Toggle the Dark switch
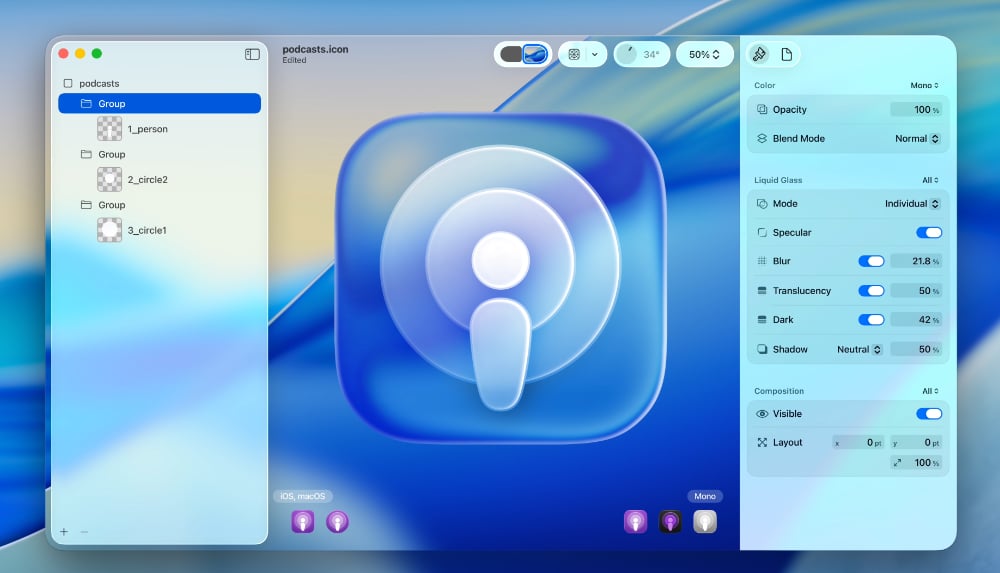1000x573 pixels. 871,320
